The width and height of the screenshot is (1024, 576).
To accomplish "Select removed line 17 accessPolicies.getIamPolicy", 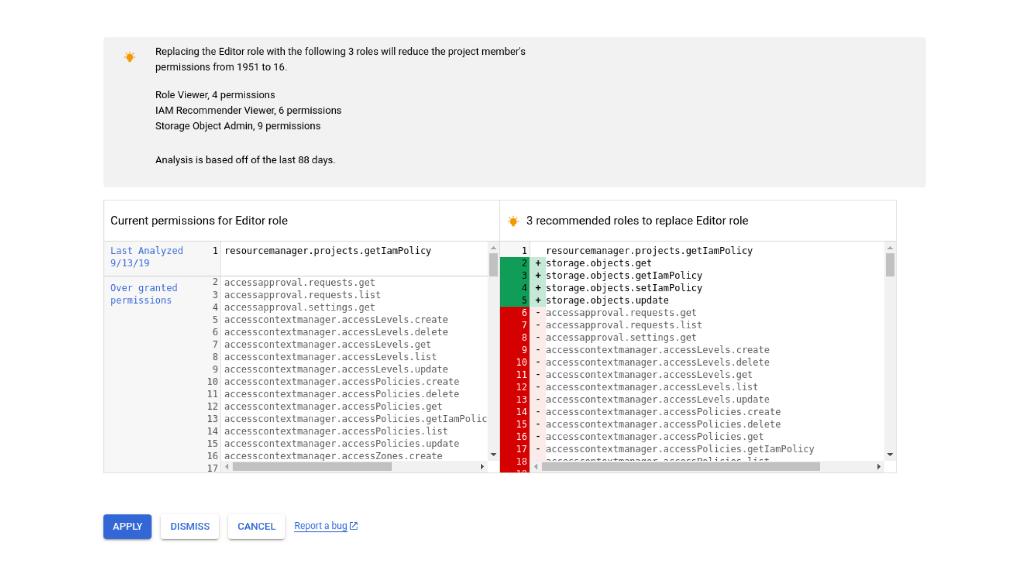I will point(680,449).
